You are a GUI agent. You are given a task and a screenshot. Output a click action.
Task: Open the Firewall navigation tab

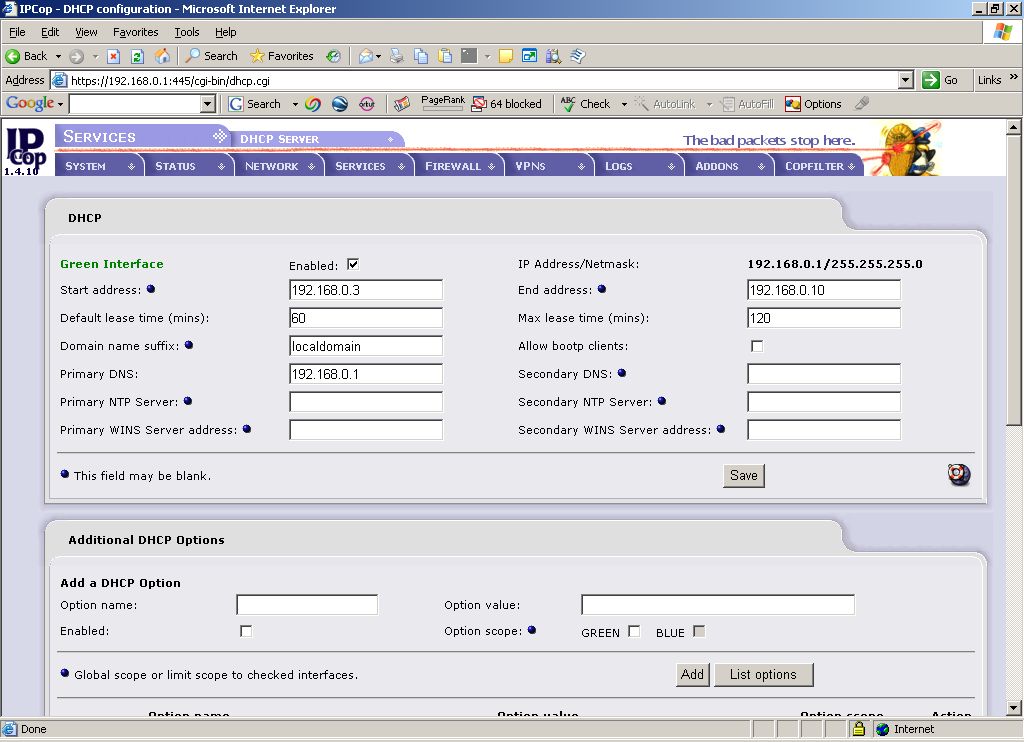pos(460,166)
